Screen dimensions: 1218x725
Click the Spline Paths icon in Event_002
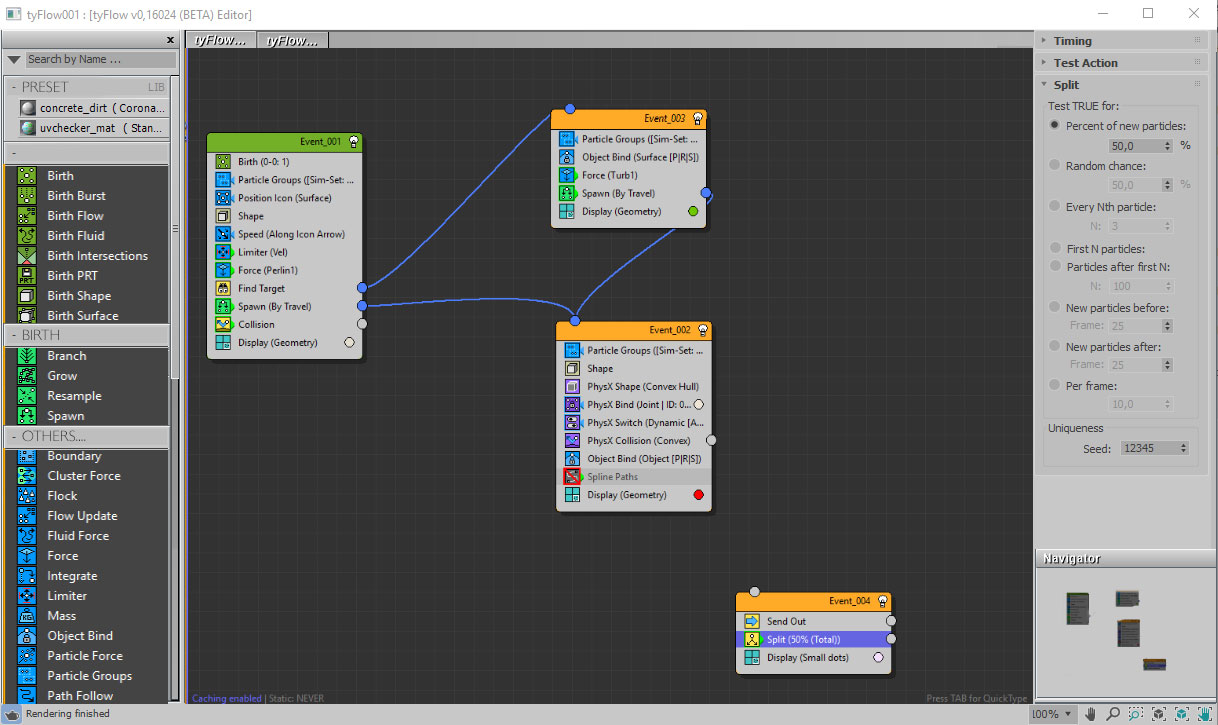[573, 477]
